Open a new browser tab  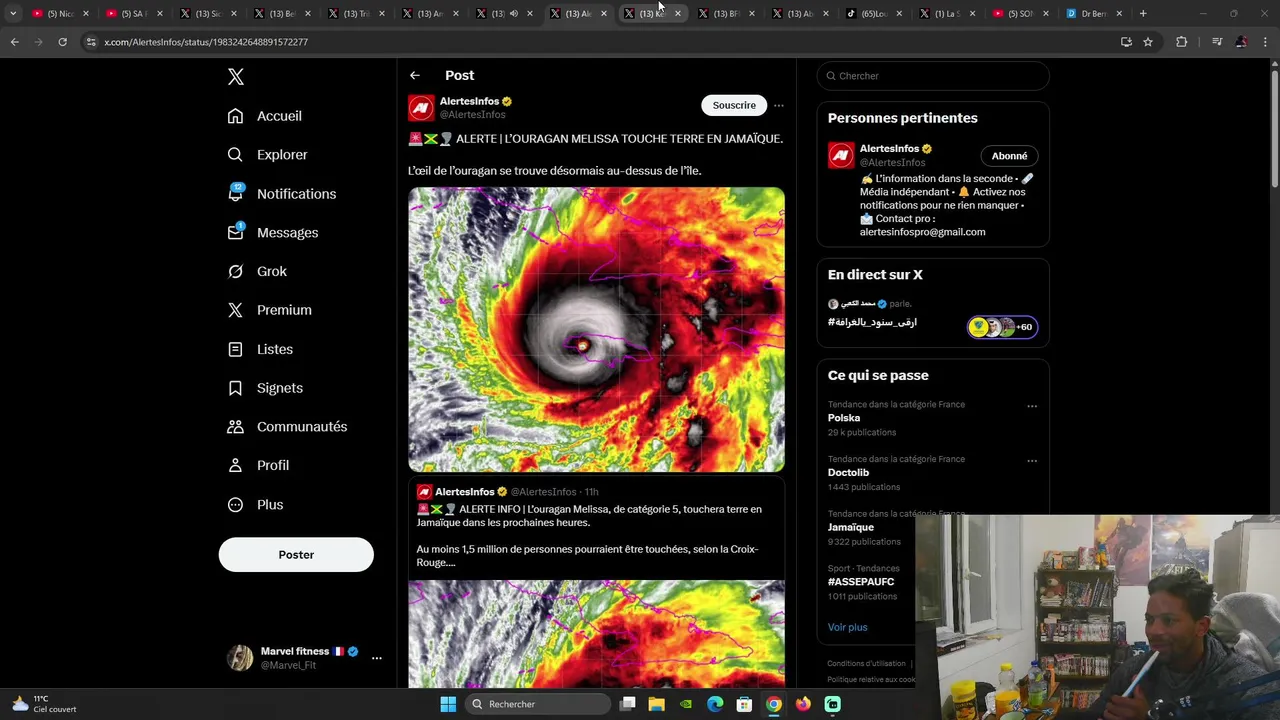pyautogui.click(x=1143, y=13)
